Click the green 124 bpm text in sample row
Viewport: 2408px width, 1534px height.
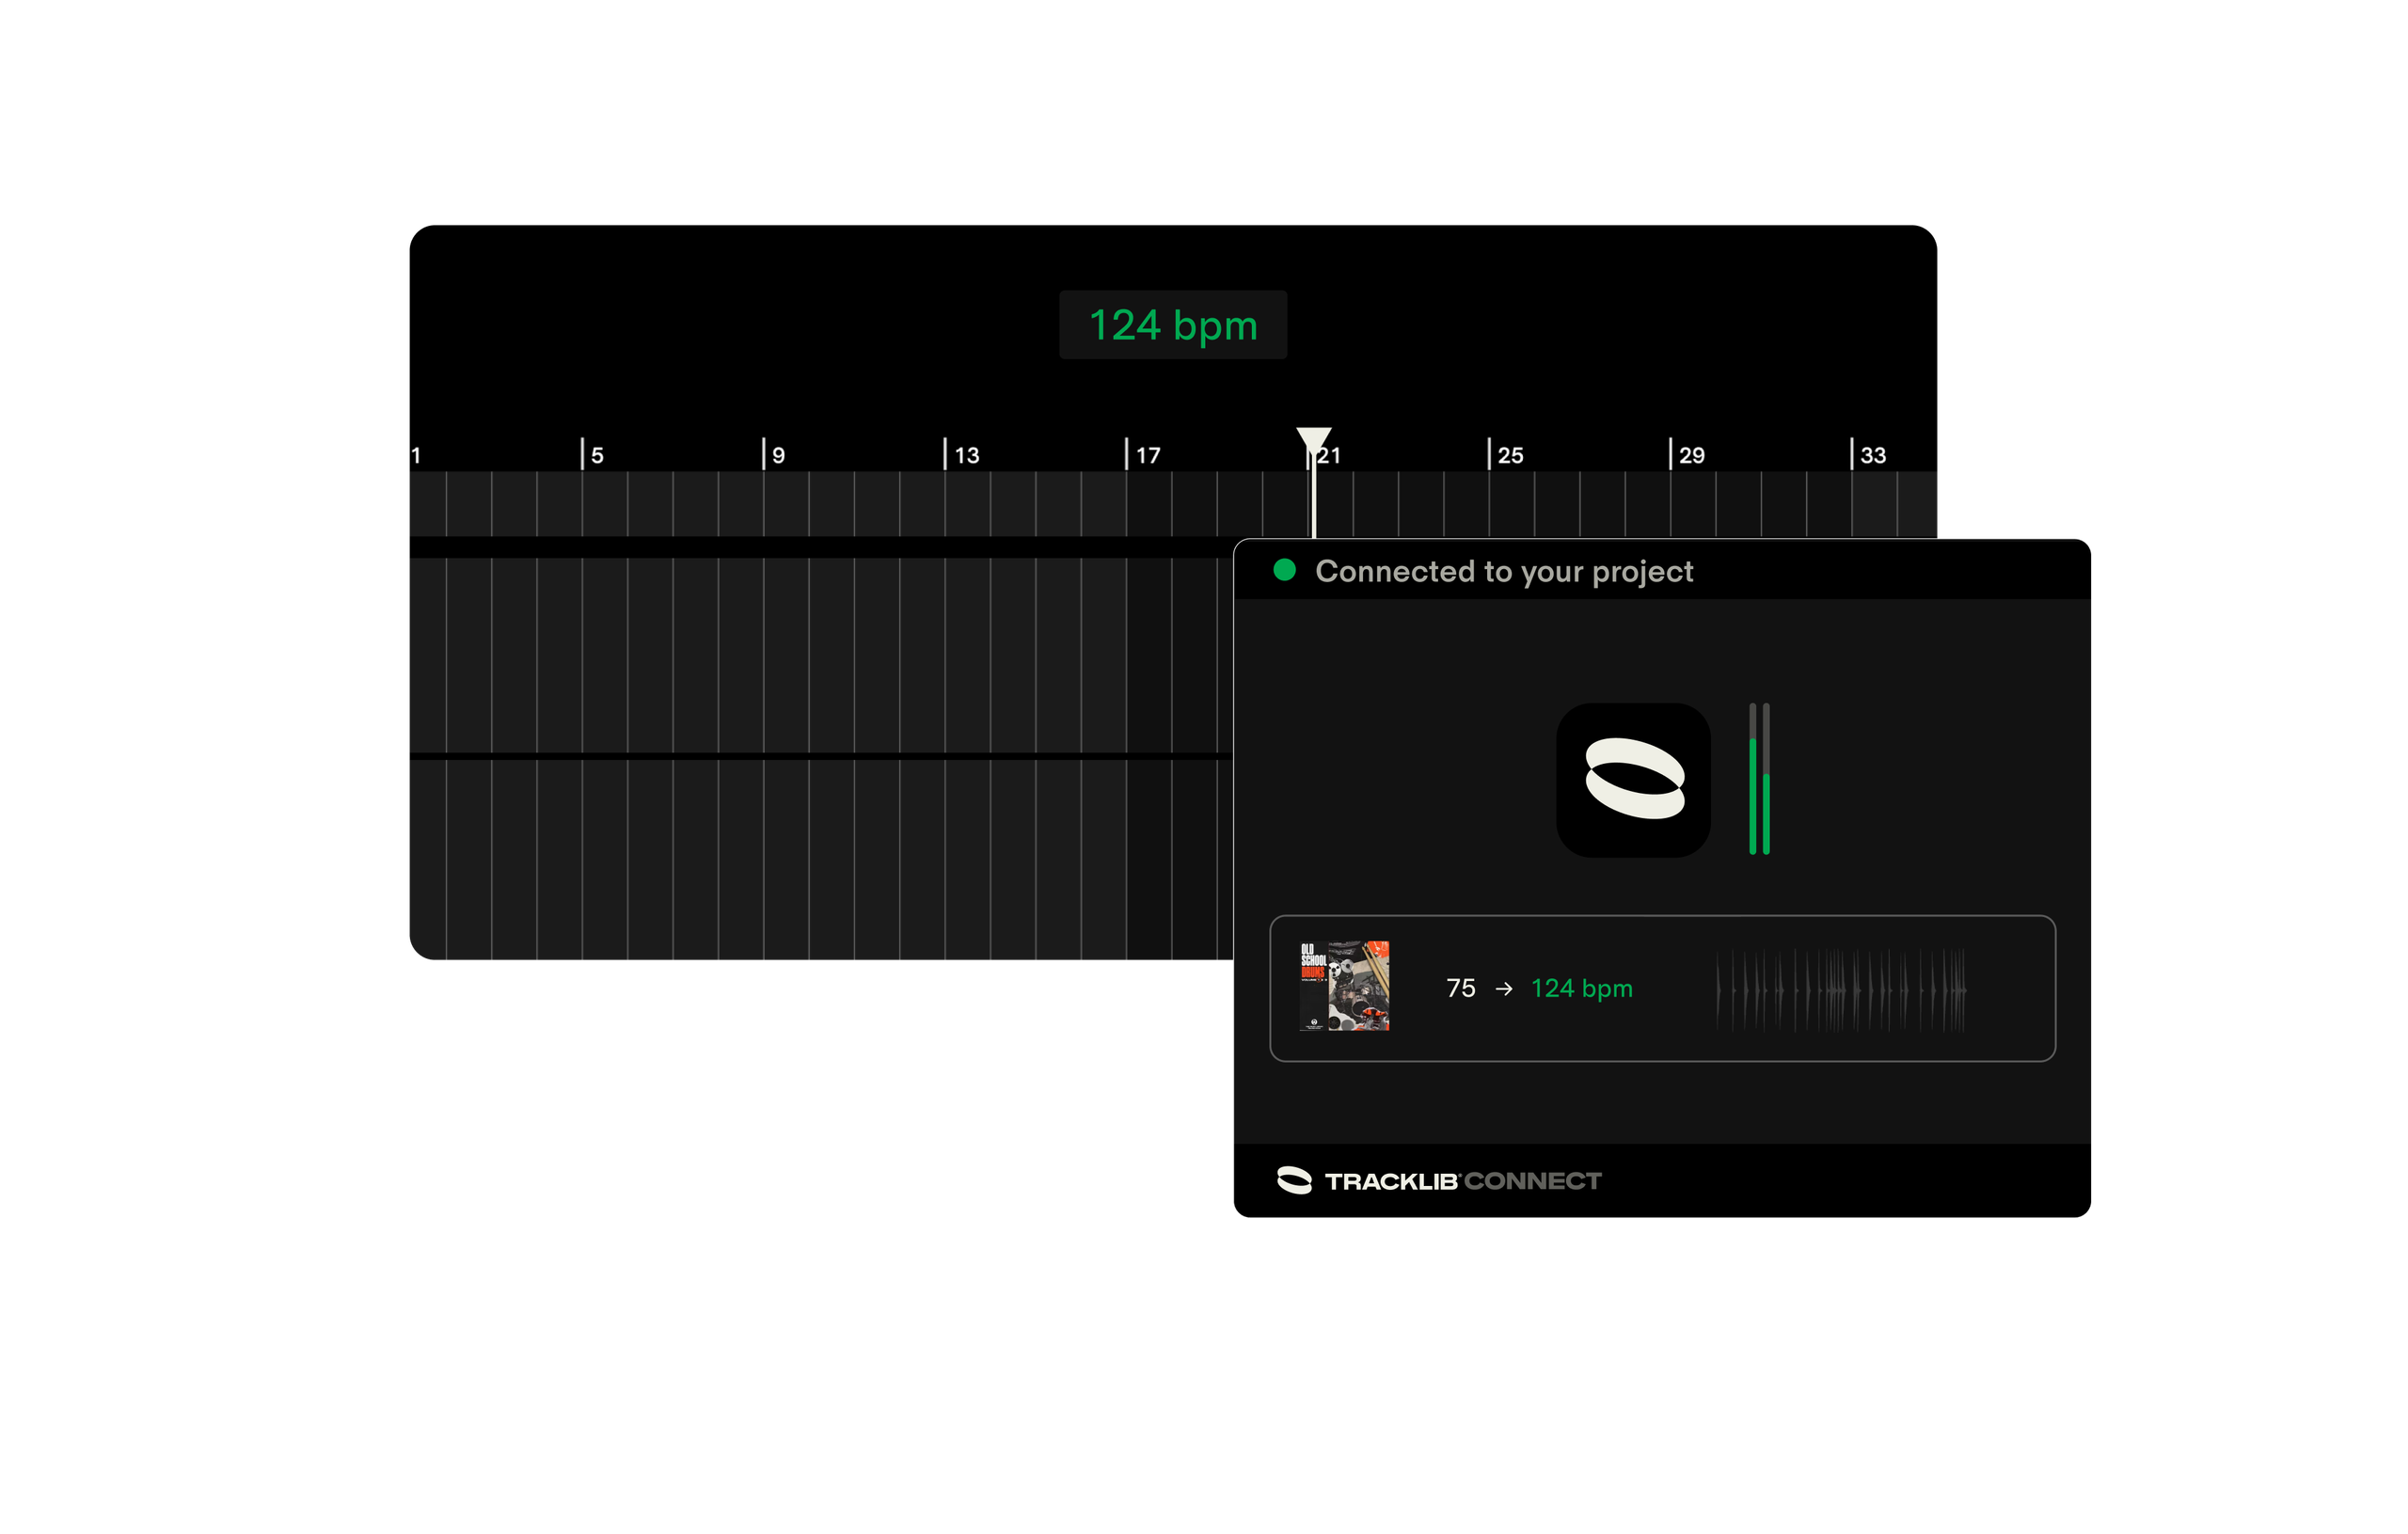pyautogui.click(x=1581, y=988)
